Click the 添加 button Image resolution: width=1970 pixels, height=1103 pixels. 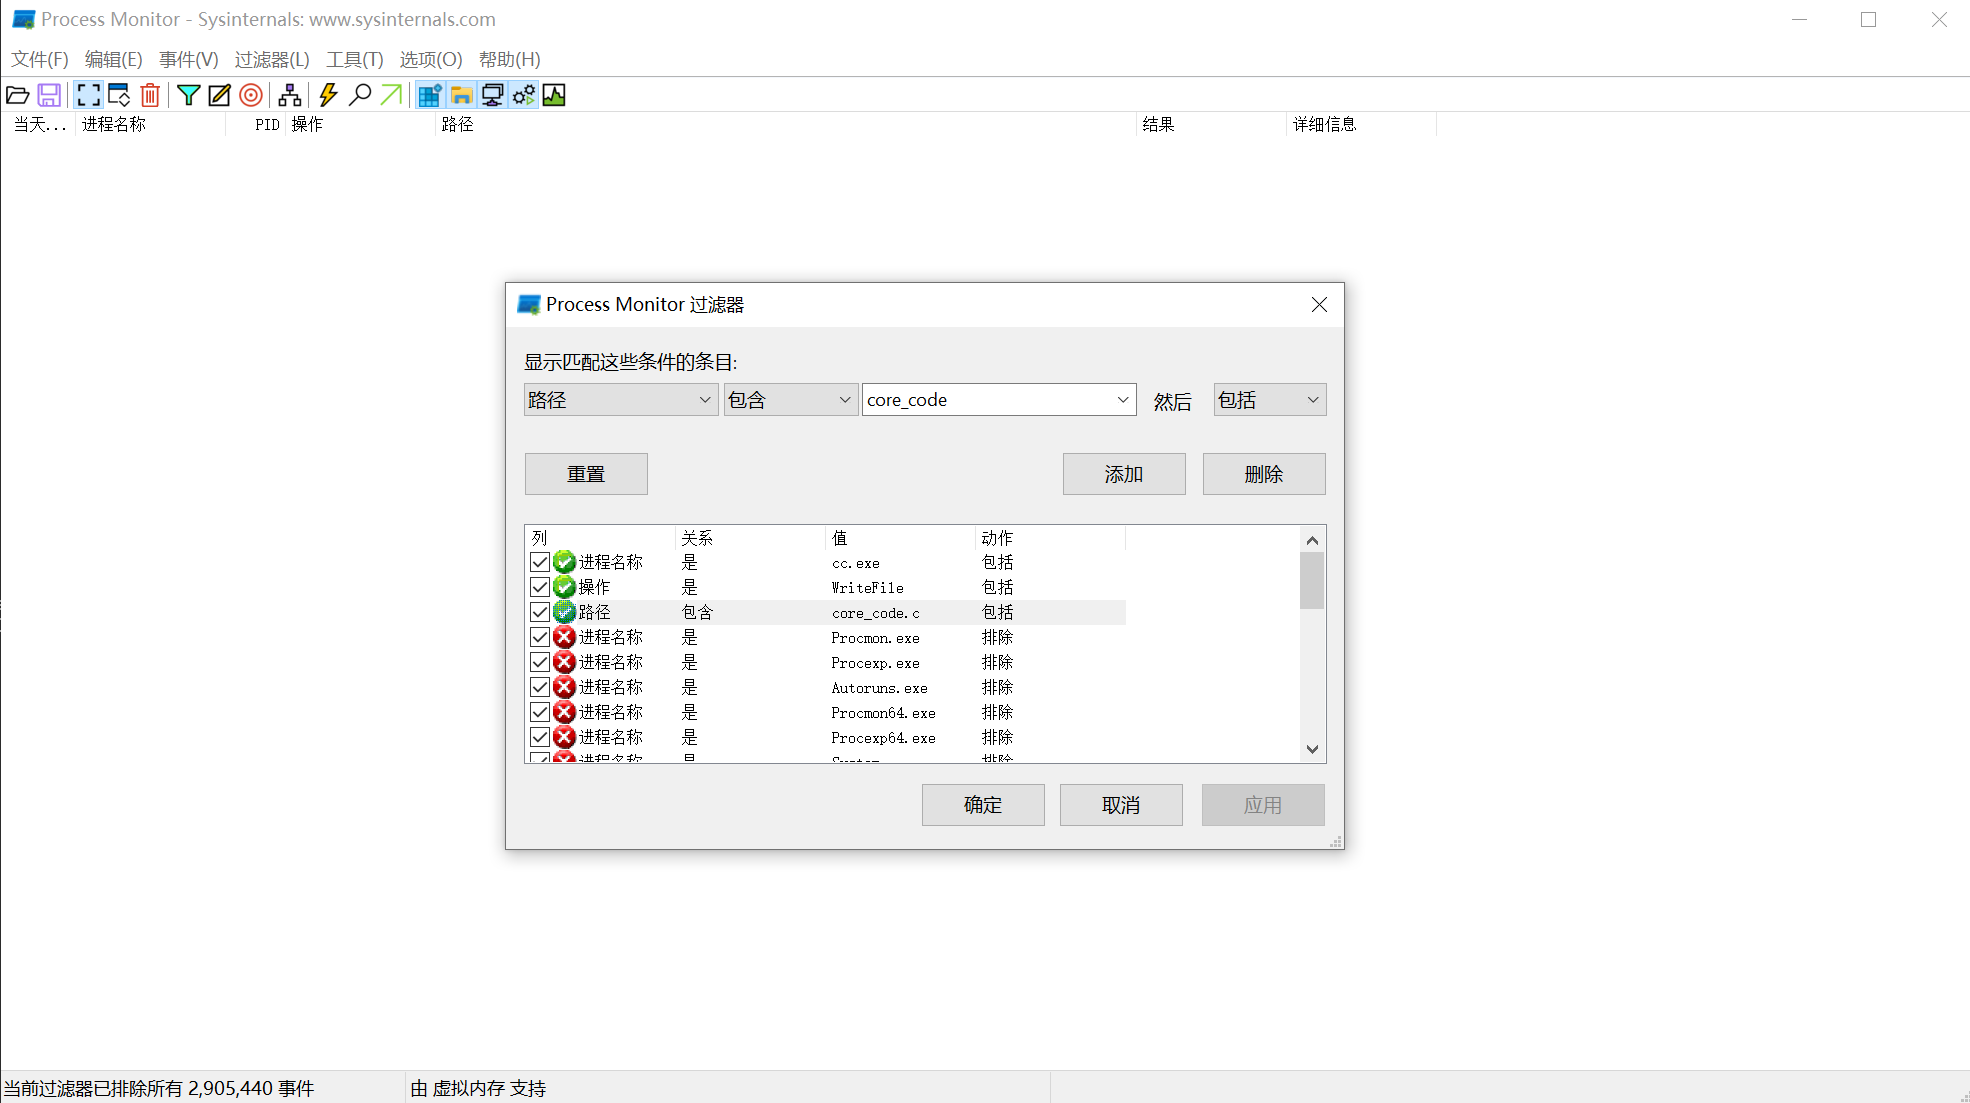point(1123,474)
